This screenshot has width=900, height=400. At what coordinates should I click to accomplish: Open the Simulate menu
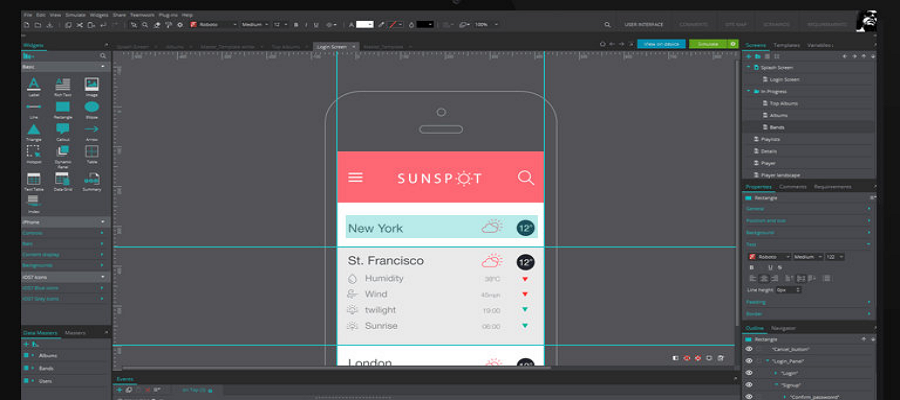[x=76, y=14]
